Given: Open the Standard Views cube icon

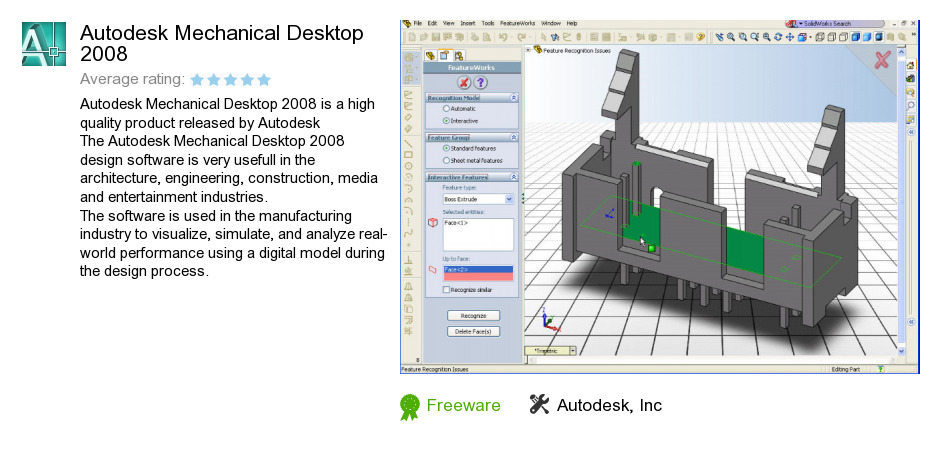Looking at the screenshot, I should pyautogui.click(x=802, y=37).
